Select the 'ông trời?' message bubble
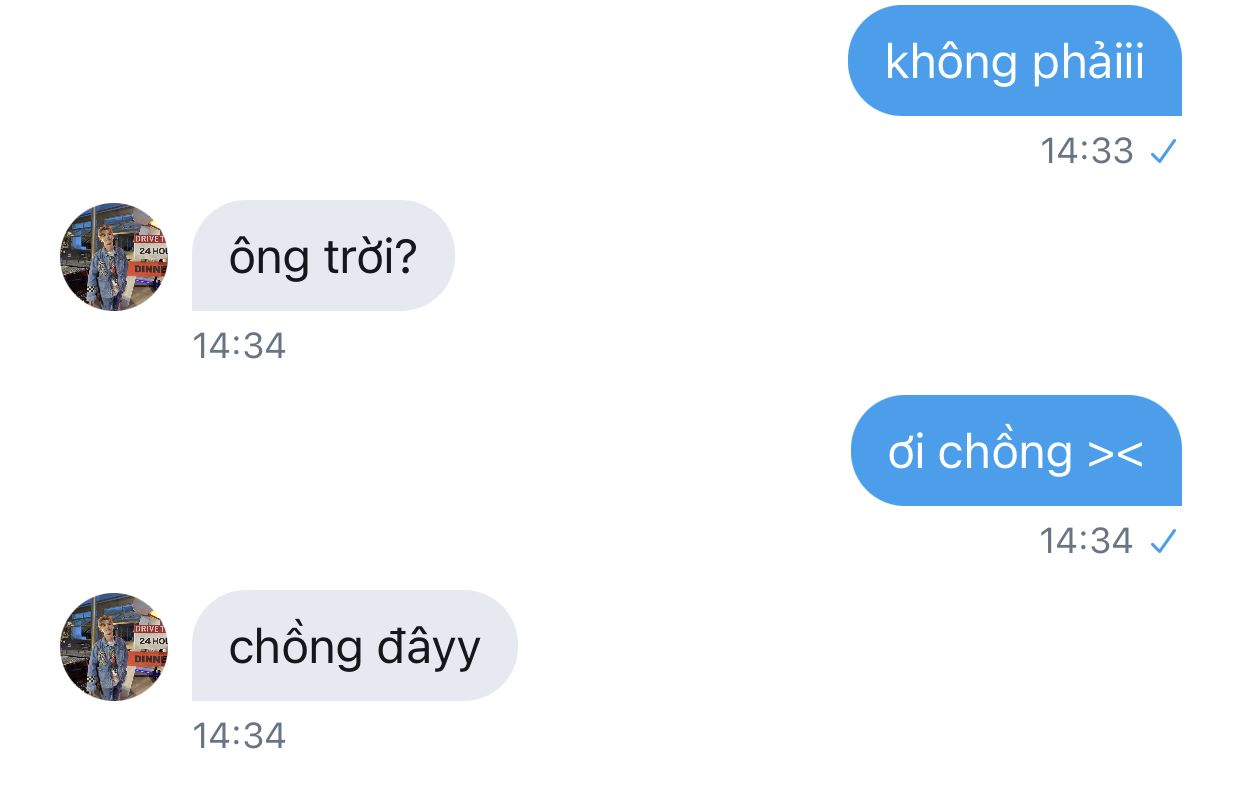The height and width of the screenshot is (785, 1242). (323, 256)
